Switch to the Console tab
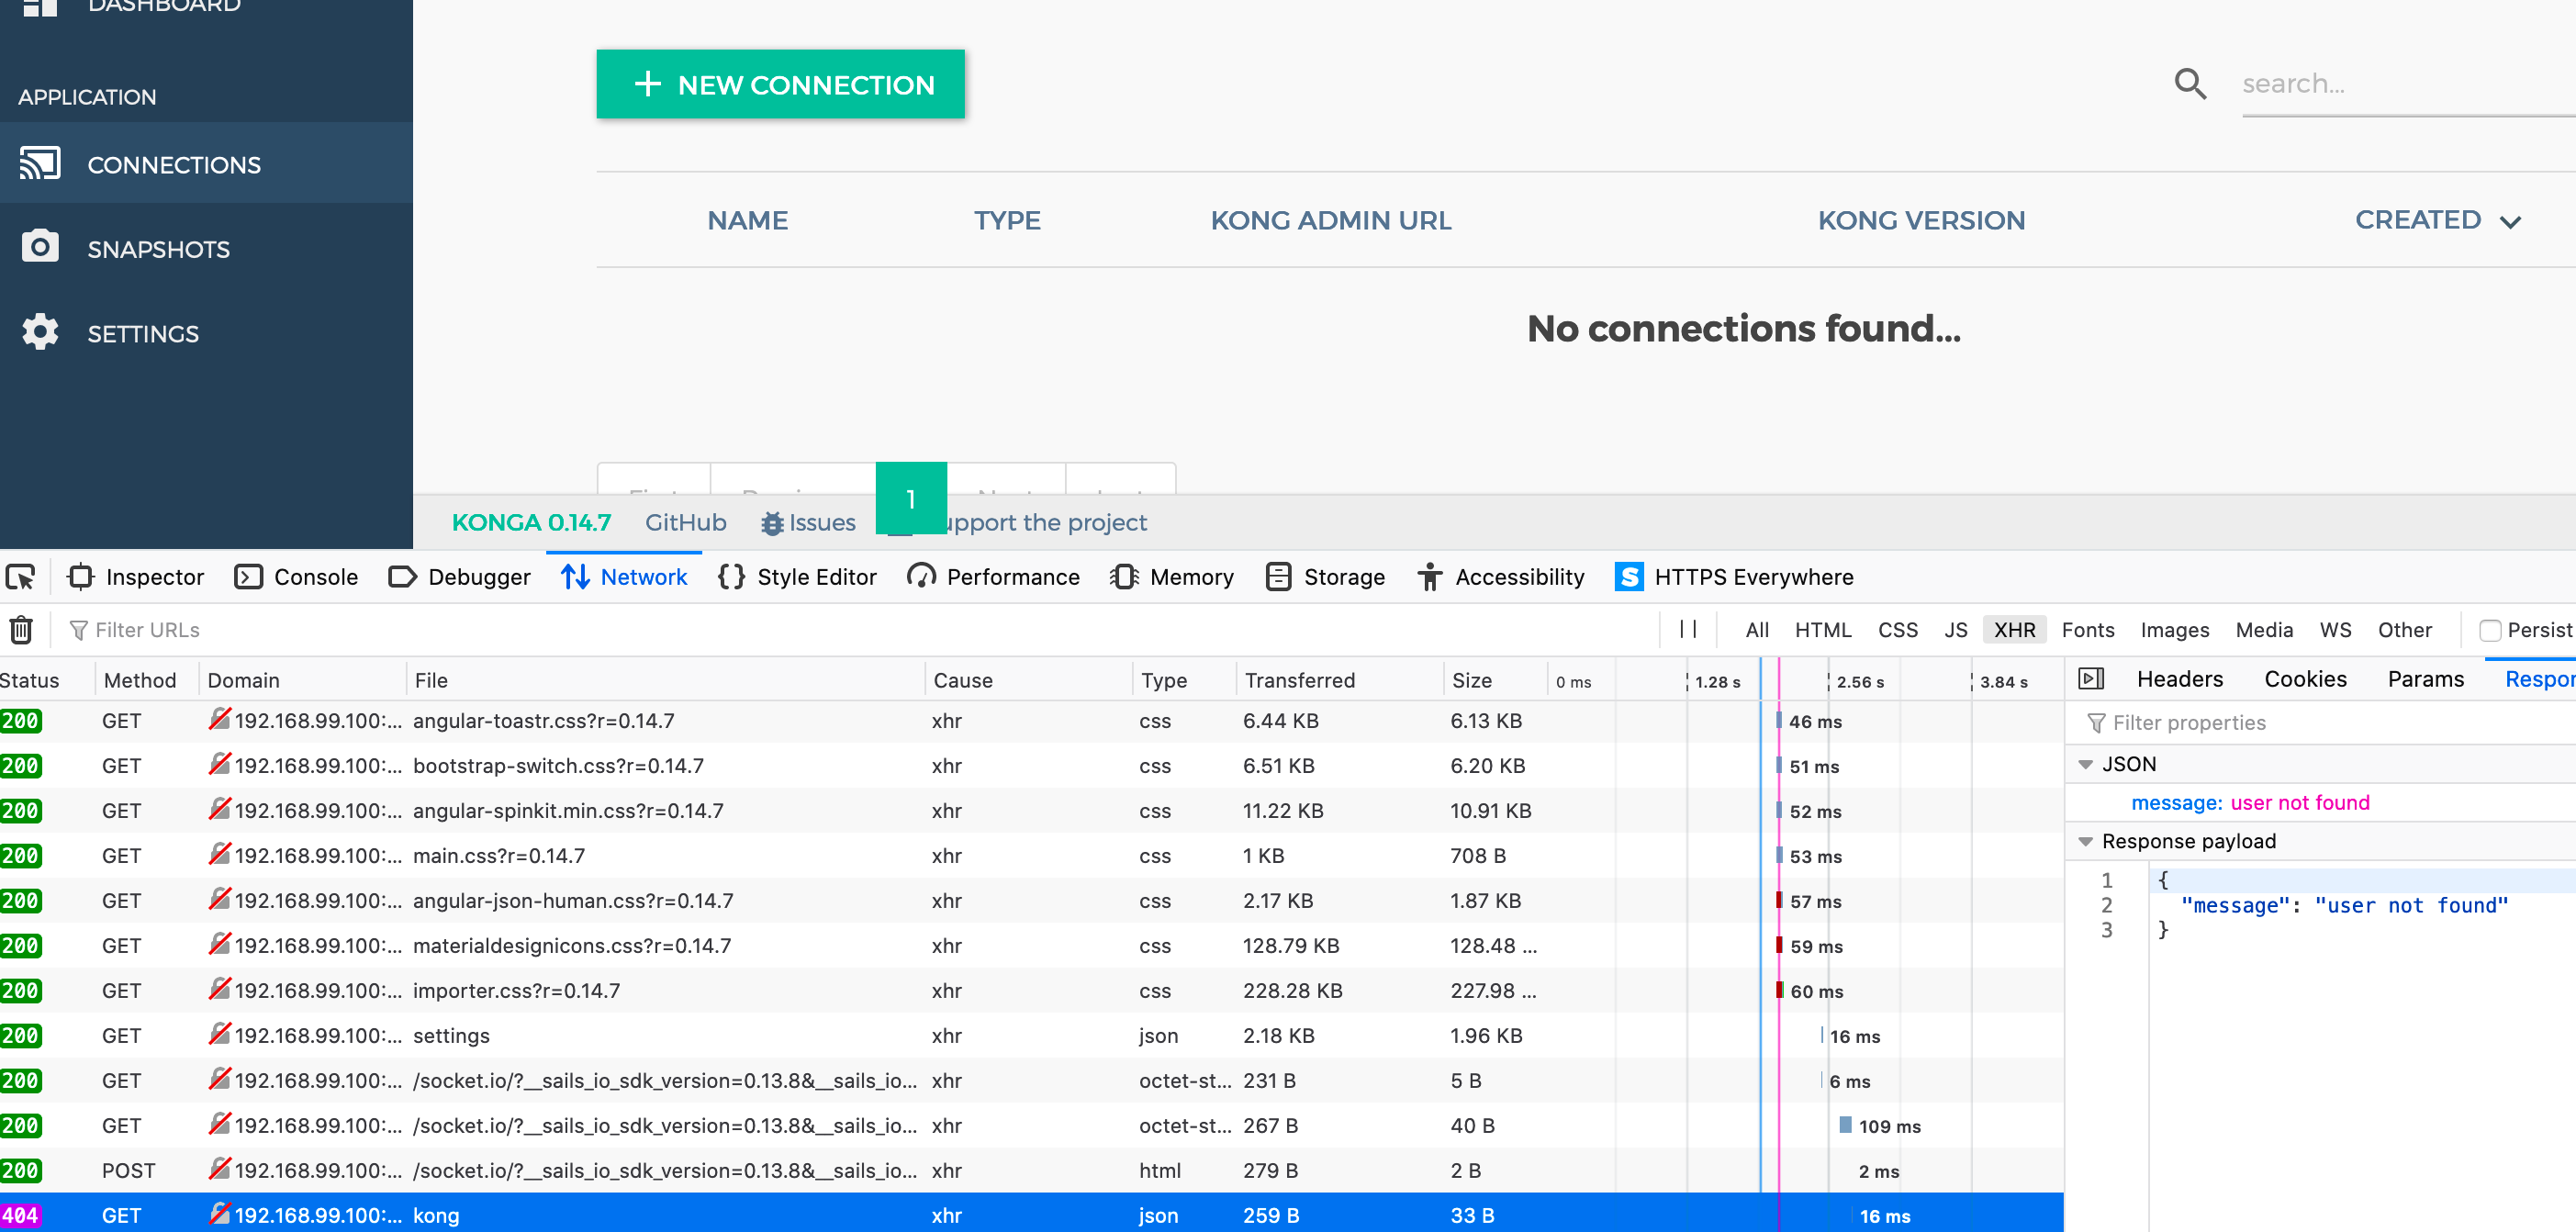The width and height of the screenshot is (2576, 1232). 296,577
